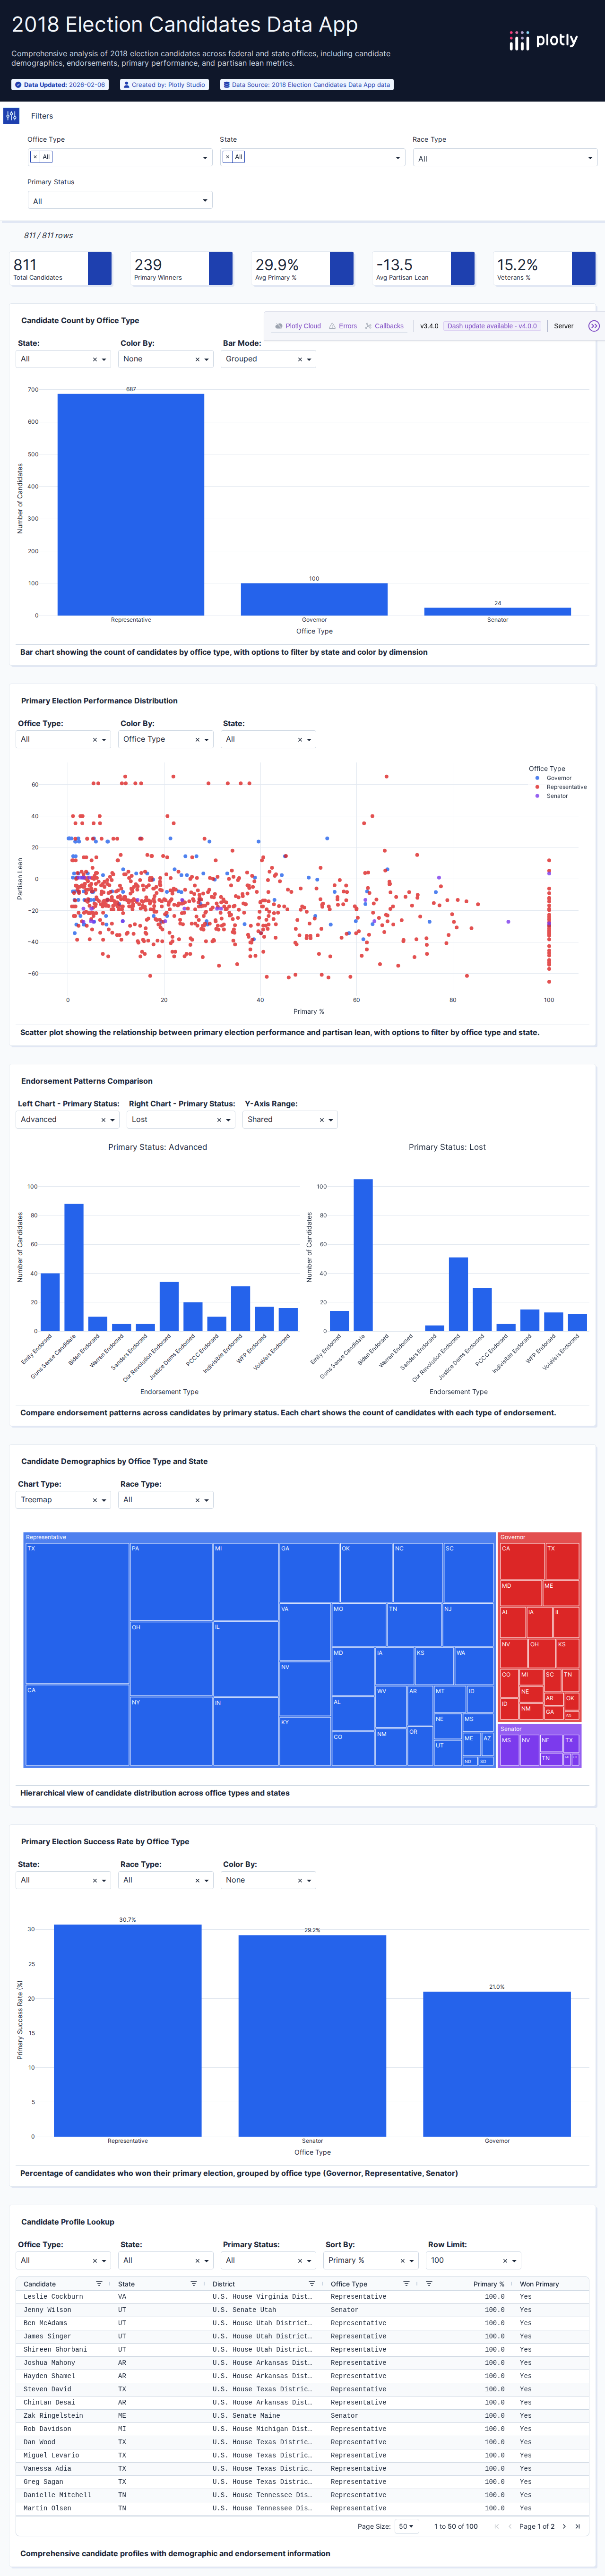The height and width of the screenshot is (2576, 605).
Task: Open filter menu on Office Type column
Action: (406, 2284)
